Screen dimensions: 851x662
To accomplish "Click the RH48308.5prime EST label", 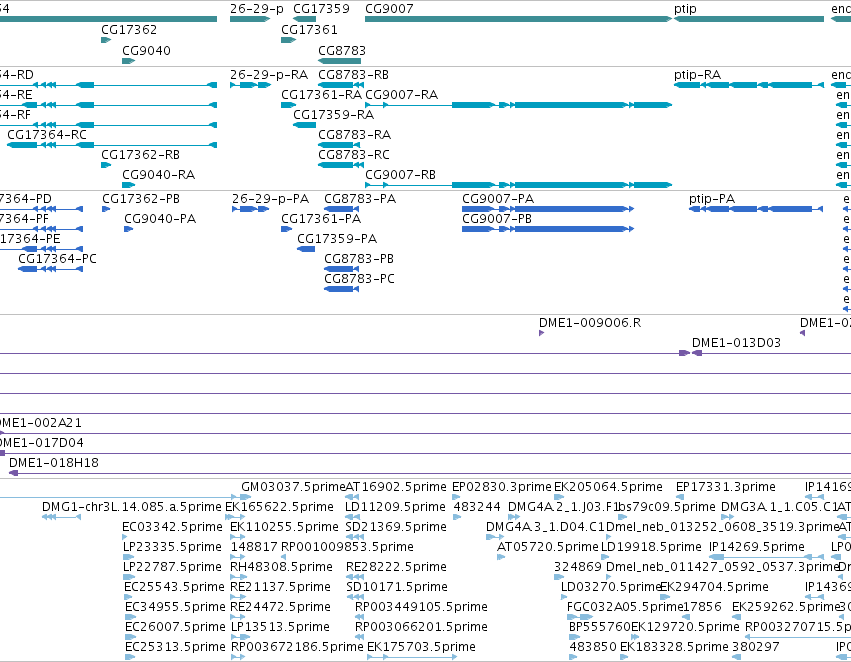I will [x=281, y=567].
